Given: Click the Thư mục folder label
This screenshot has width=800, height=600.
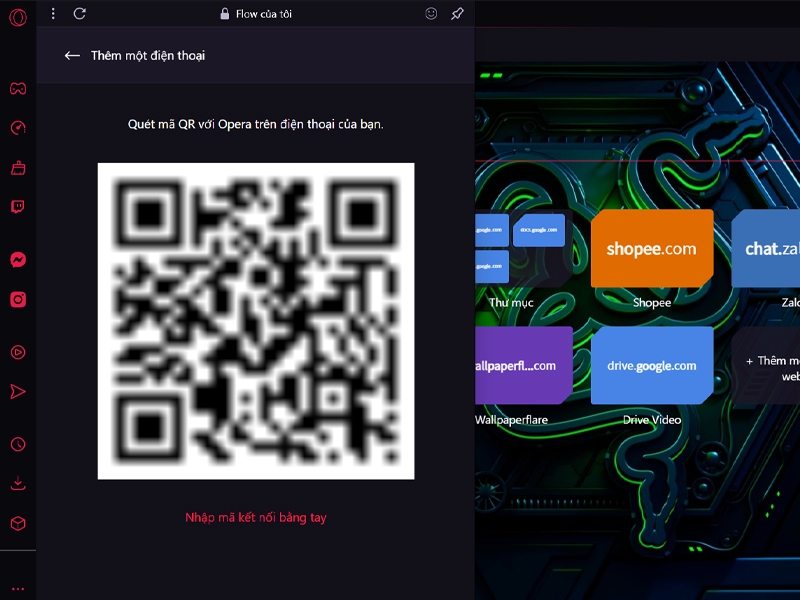Looking at the screenshot, I should click(x=511, y=303).
